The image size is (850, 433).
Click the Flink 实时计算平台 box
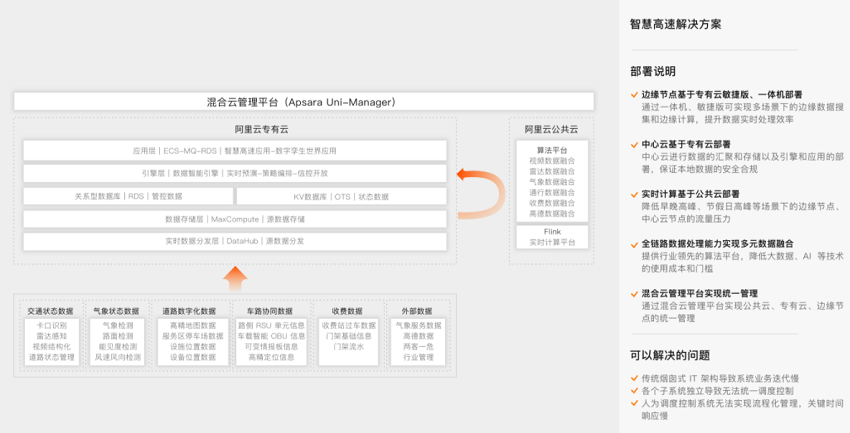pyautogui.click(x=552, y=237)
